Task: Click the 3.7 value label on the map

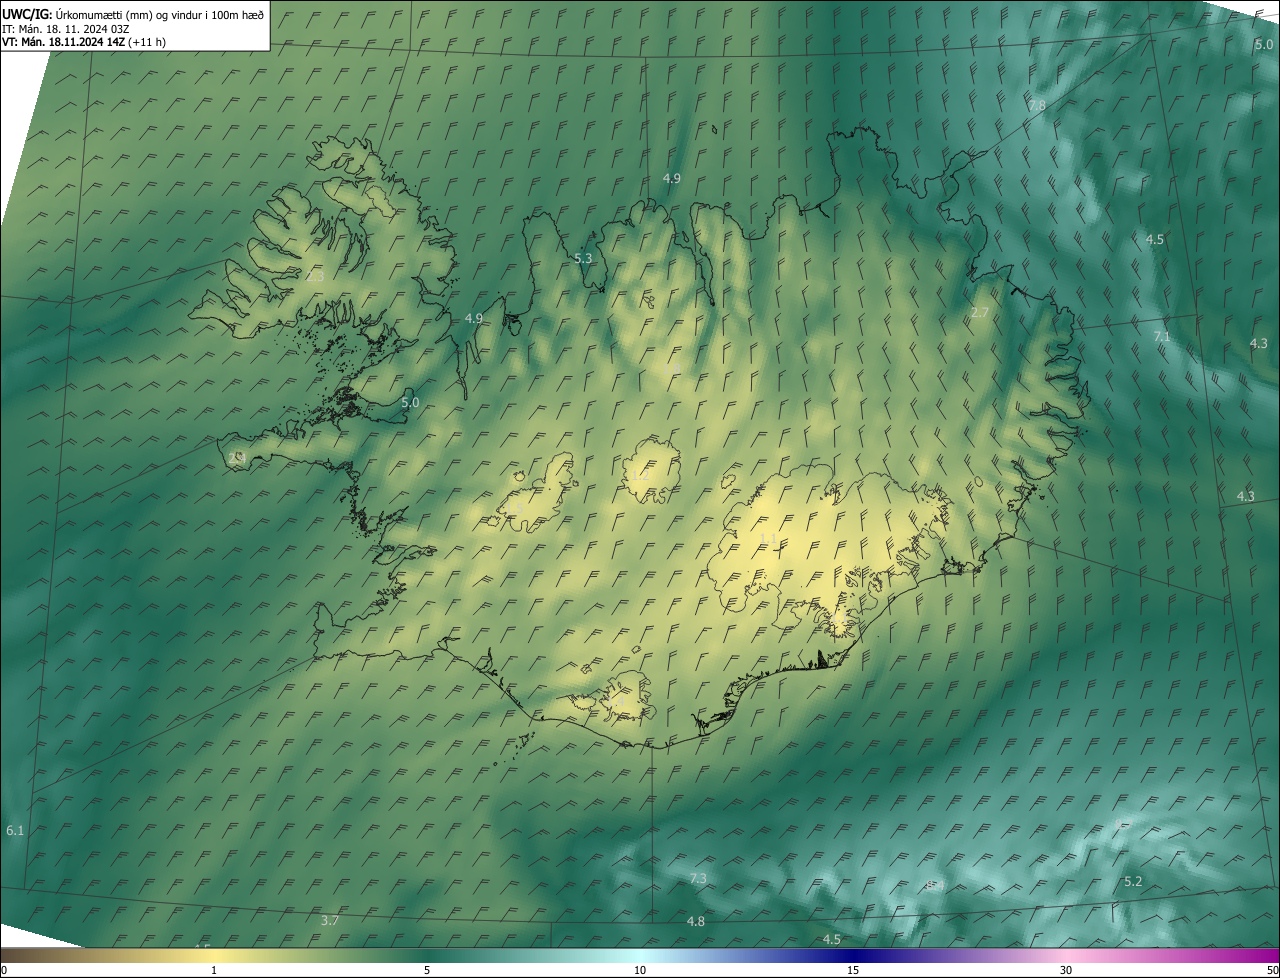Action: [331, 920]
